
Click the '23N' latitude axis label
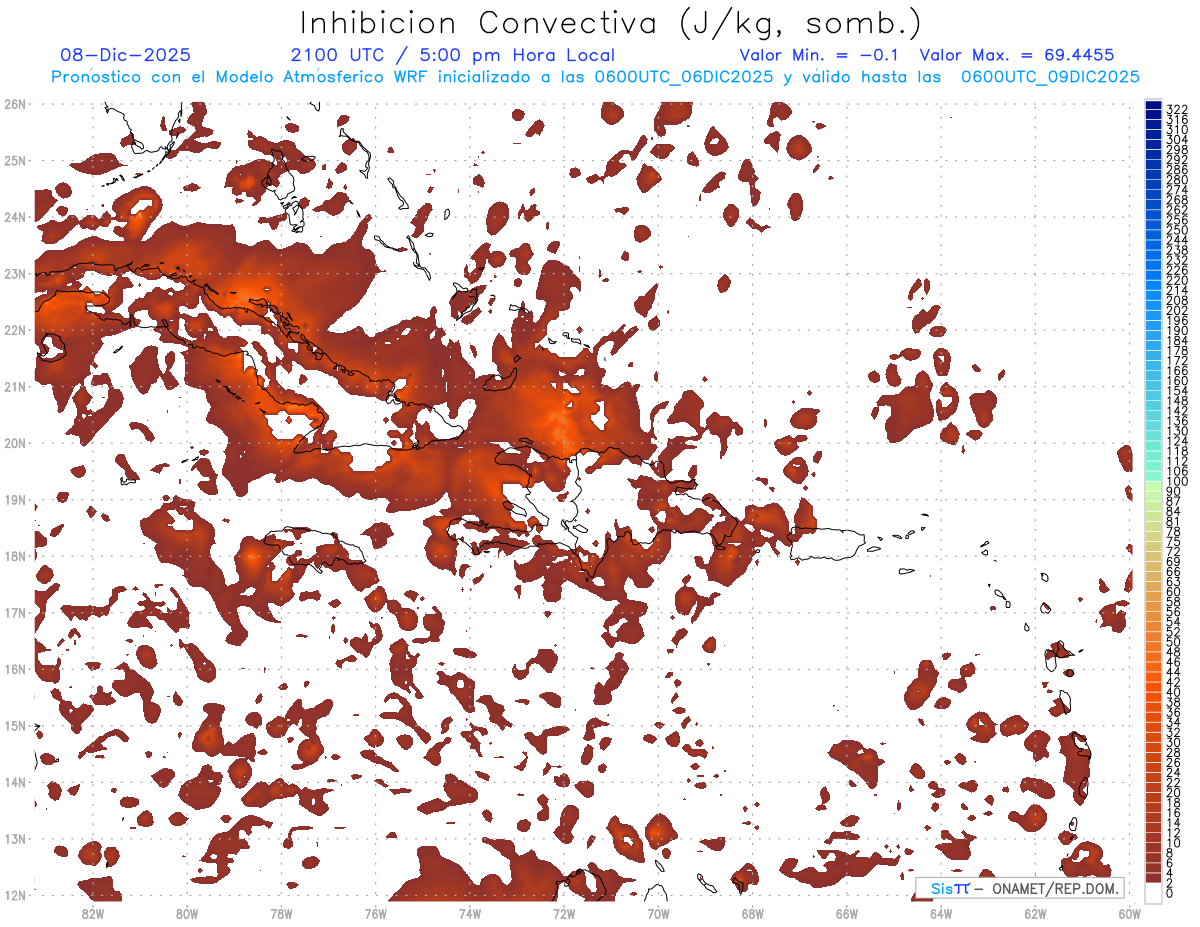(14, 273)
